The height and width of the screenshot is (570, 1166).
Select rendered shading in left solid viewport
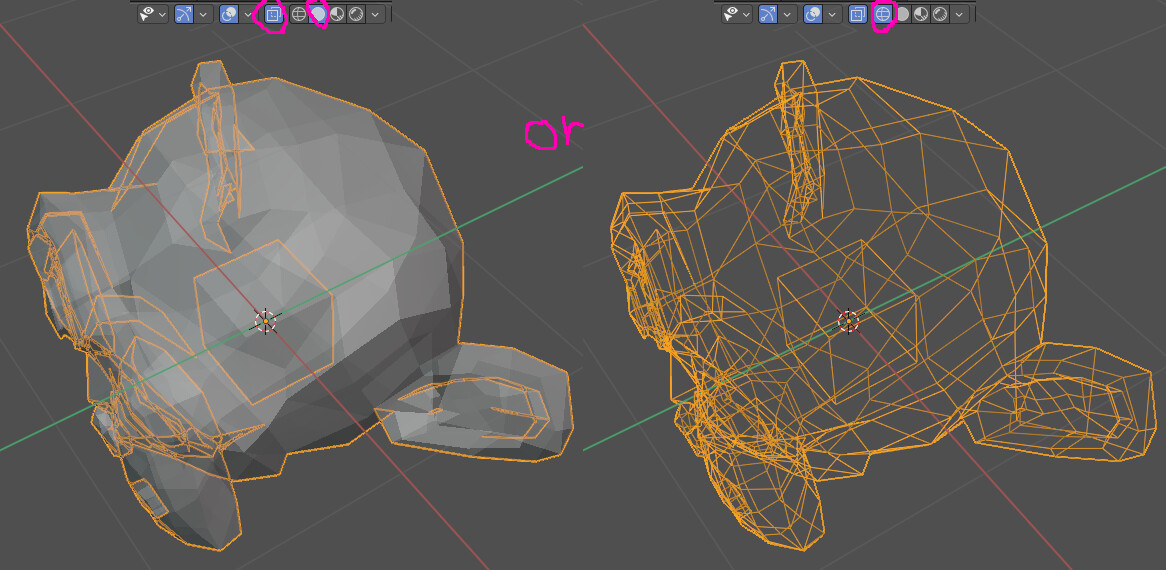[x=356, y=14]
